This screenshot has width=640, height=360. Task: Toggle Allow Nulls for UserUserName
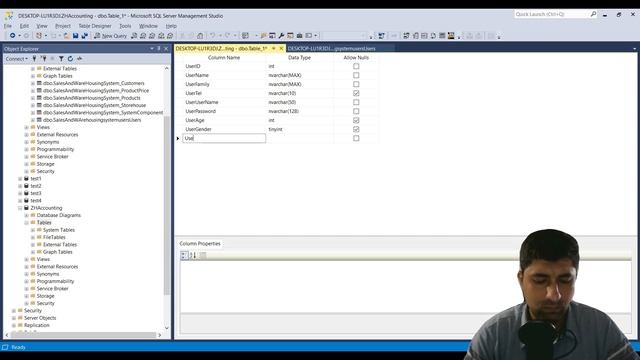coord(356,102)
